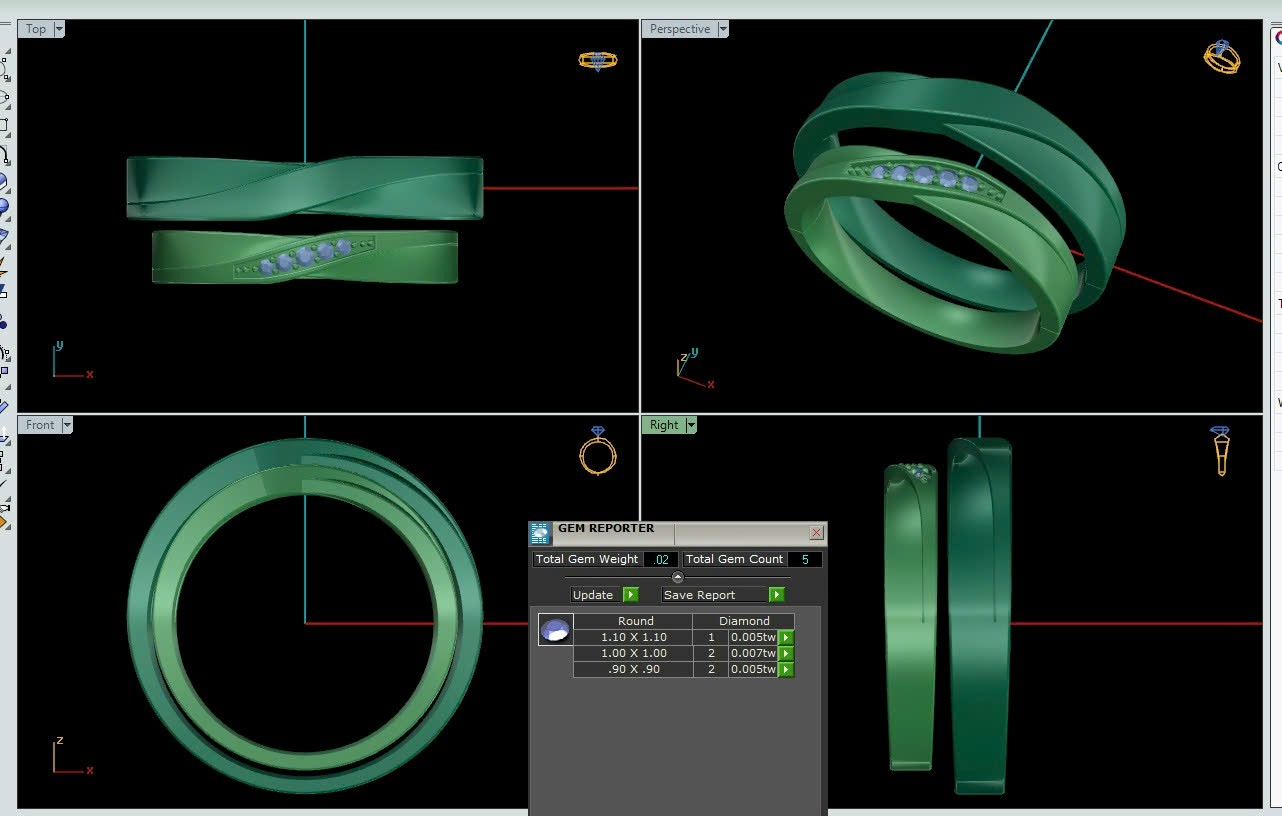Image resolution: width=1282 pixels, height=816 pixels.
Task: Open the Top viewport dropdown arrow
Action: point(59,29)
